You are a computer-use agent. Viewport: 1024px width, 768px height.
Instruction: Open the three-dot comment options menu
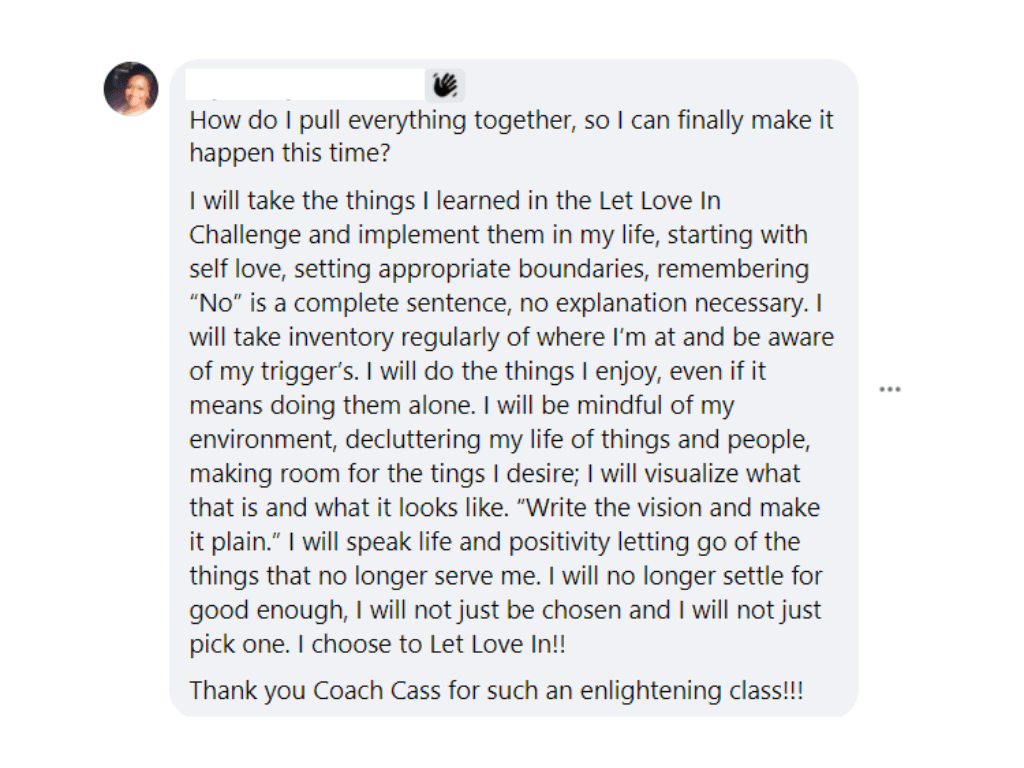[x=889, y=389]
